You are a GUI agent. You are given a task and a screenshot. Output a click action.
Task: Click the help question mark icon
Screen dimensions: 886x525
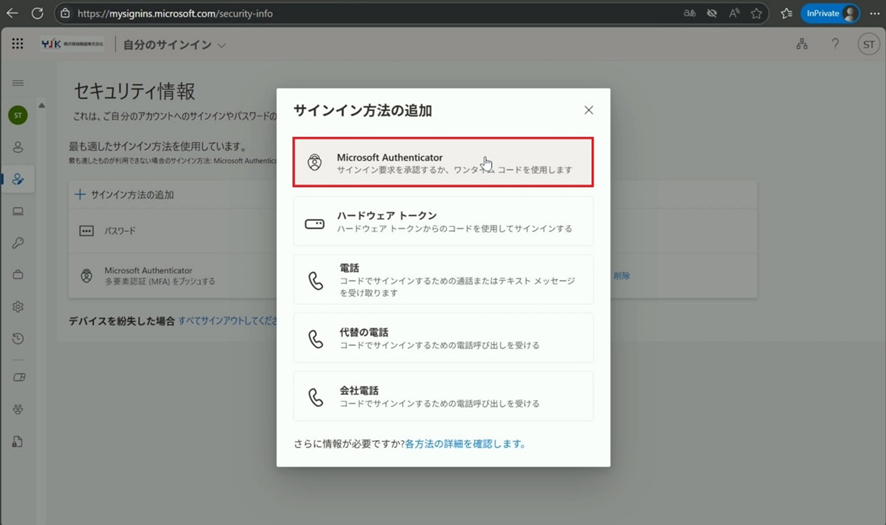(x=835, y=44)
